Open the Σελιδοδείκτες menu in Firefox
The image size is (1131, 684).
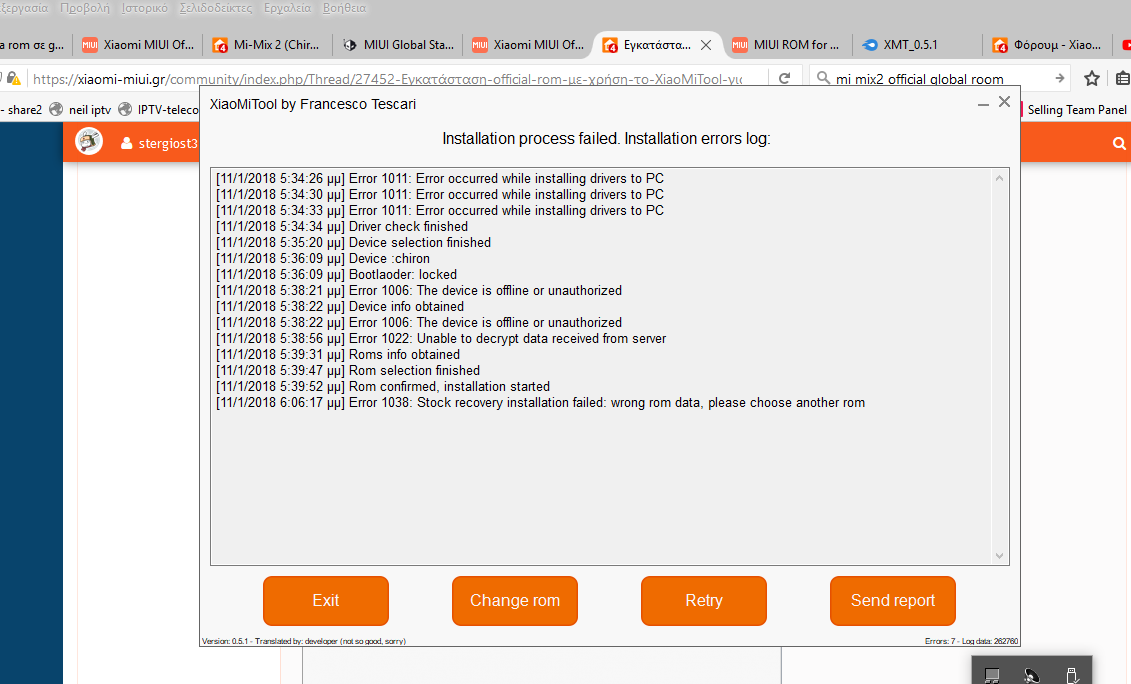click(216, 8)
